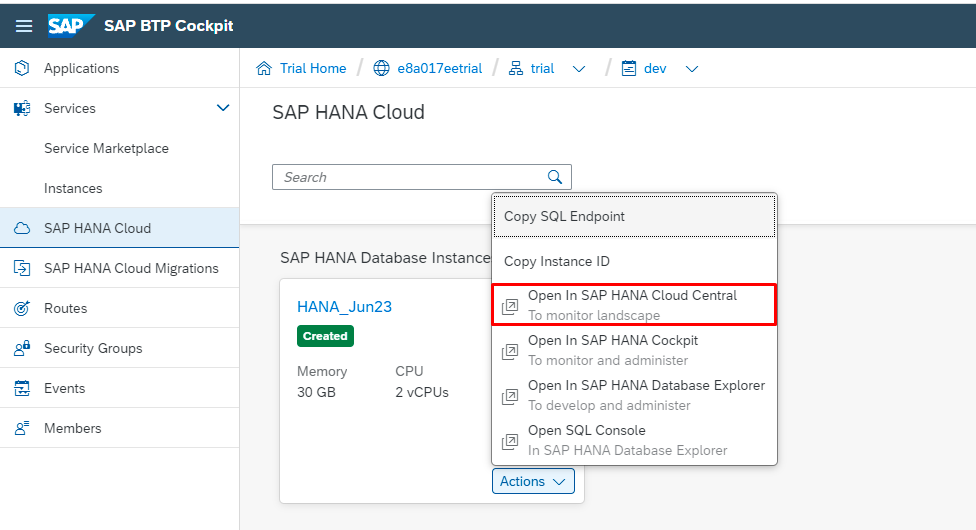This screenshot has width=976, height=530.
Task: Toggle the Actions dropdown button
Action: pos(533,481)
